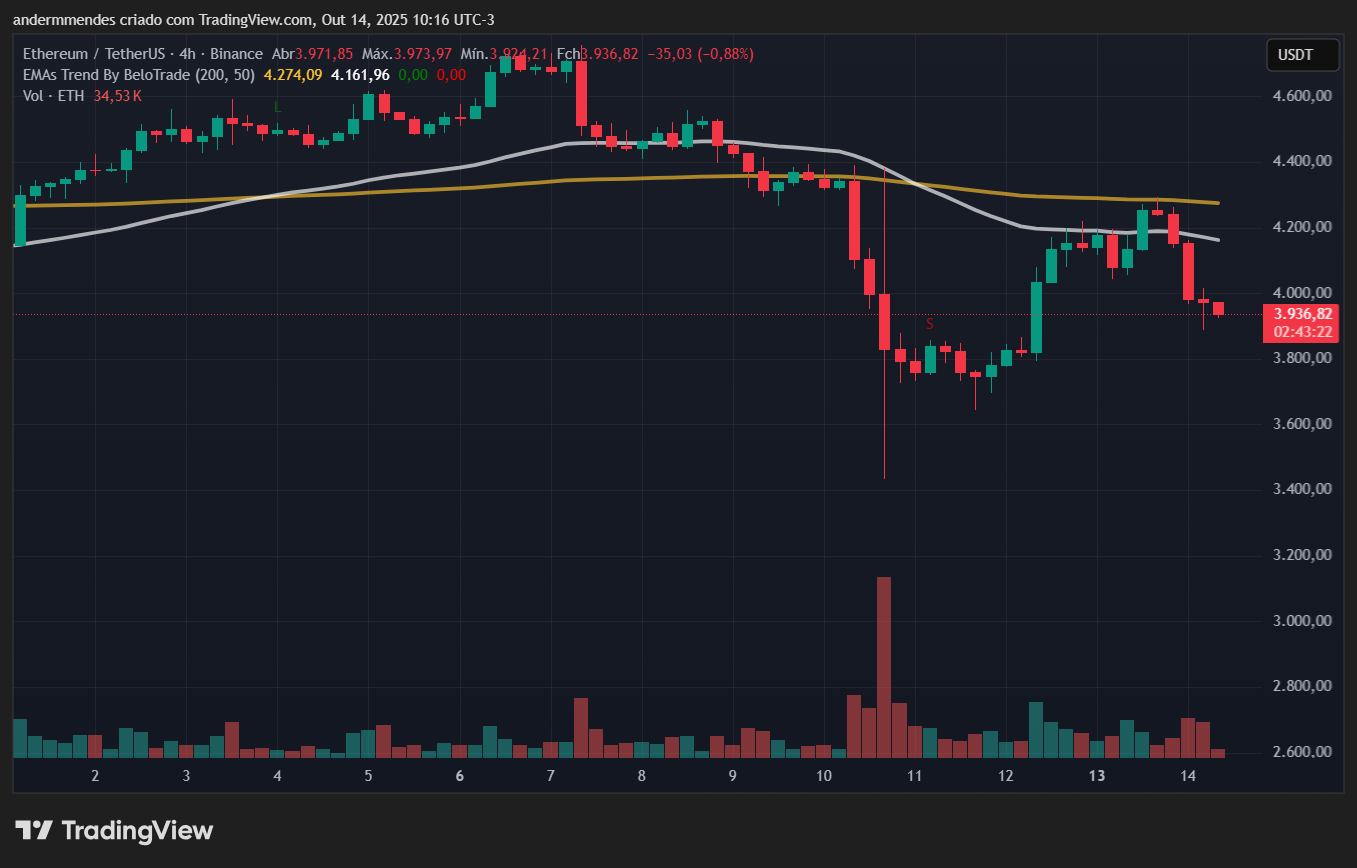Click the andermmendes TradingView.com header text
This screenshot has width=1357, height=868.
point(252,20)
